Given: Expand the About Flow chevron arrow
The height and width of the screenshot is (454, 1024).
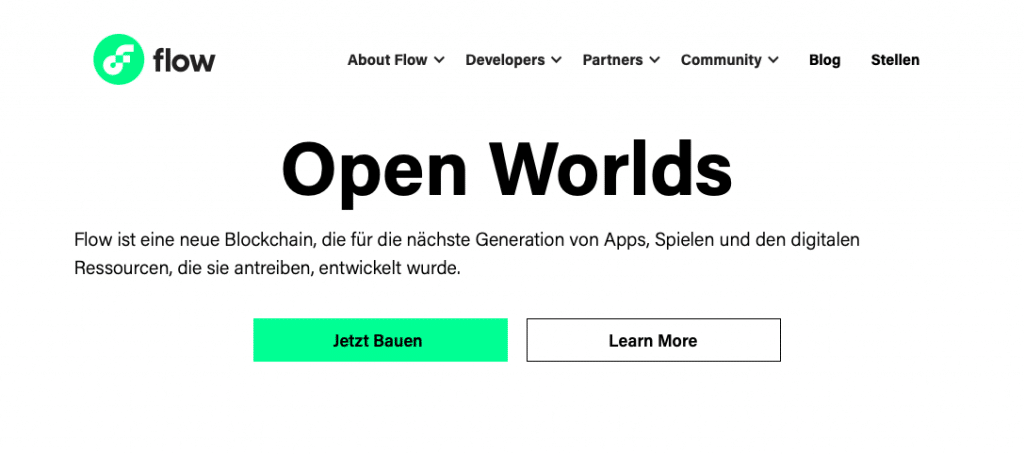Looking at the screenshot, I should click(x=440, y=60).
